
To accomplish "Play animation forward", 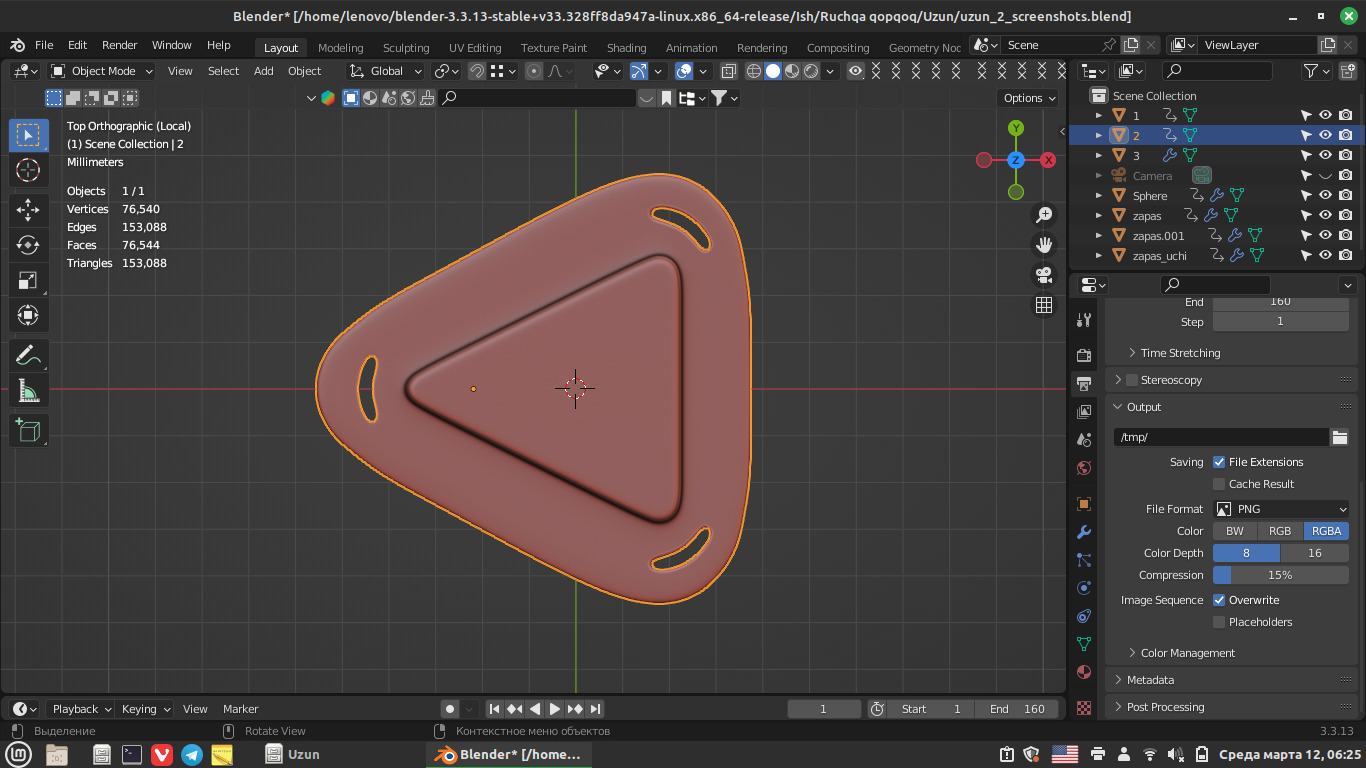I will [555, 709].
